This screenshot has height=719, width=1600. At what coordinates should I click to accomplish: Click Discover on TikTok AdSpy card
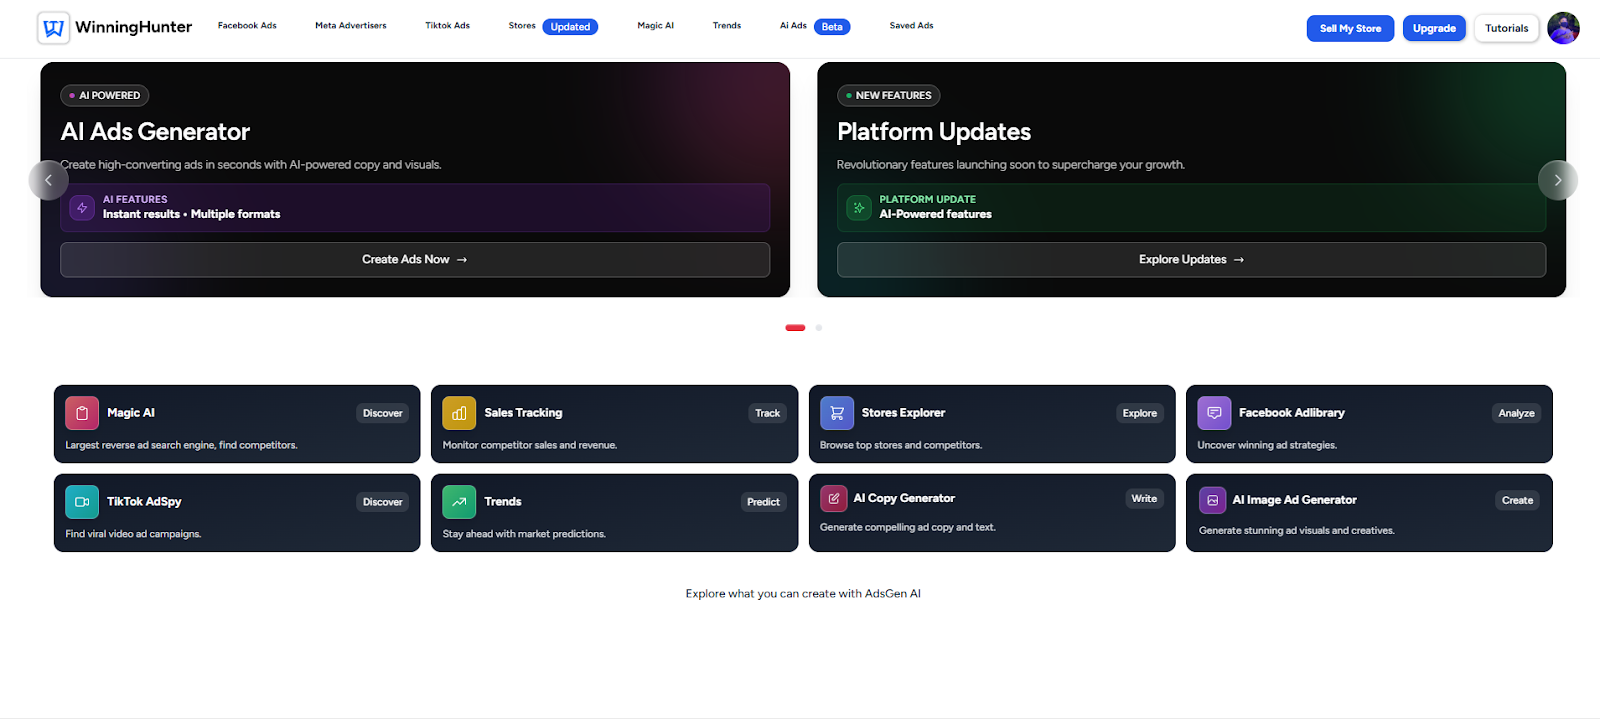click(x=383, y=502)
